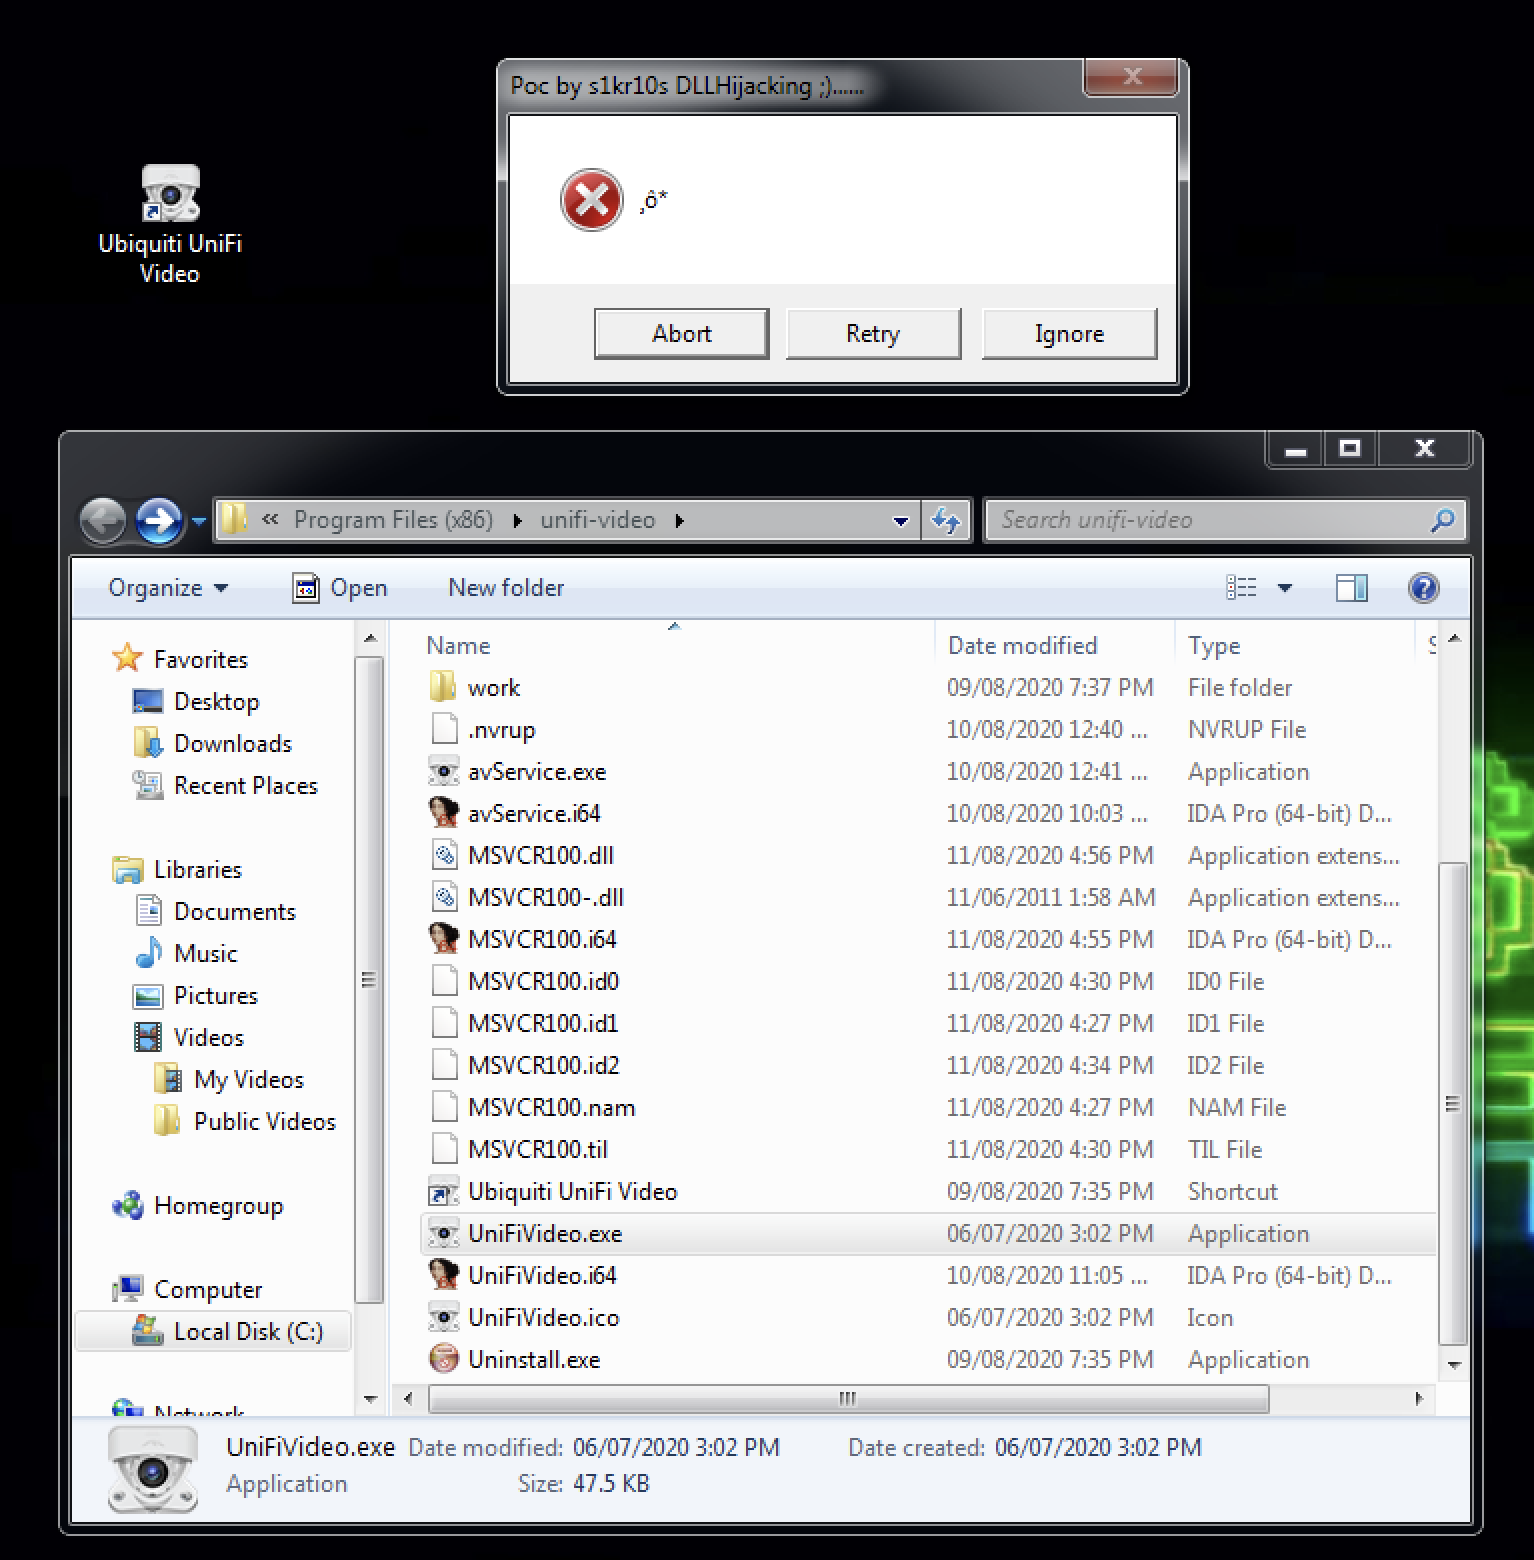This screenshot has width=1534, height=1560.
Task: Select the MSVCR100.i64 IDA database icon
Action: tap(443, 939)
